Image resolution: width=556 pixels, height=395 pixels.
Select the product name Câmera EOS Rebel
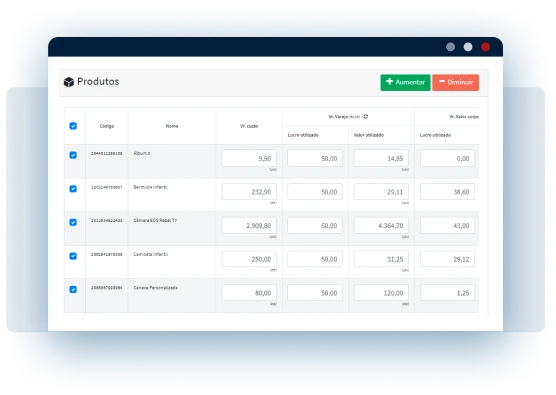coord(155,220)
